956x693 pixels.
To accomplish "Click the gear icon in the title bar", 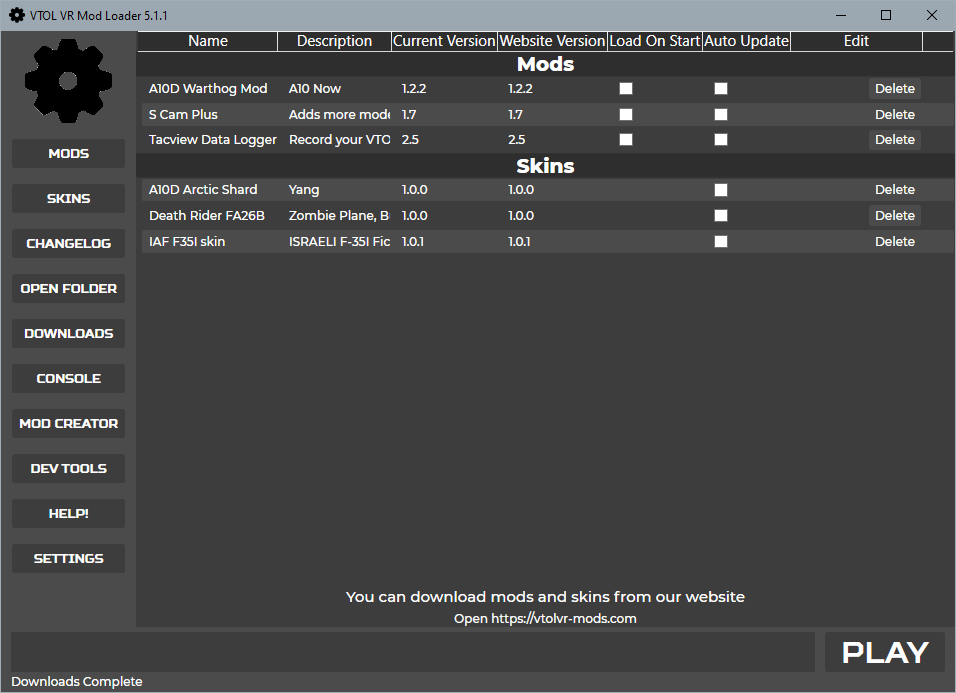I will (17, 15).
